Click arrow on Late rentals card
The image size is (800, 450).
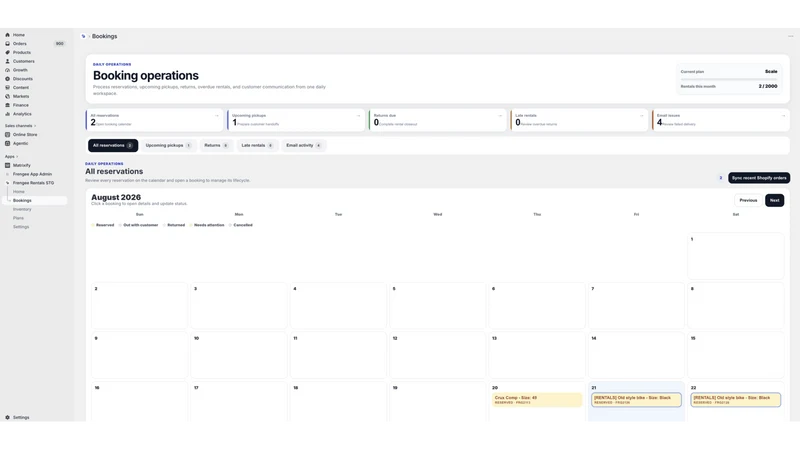[641, 115]
